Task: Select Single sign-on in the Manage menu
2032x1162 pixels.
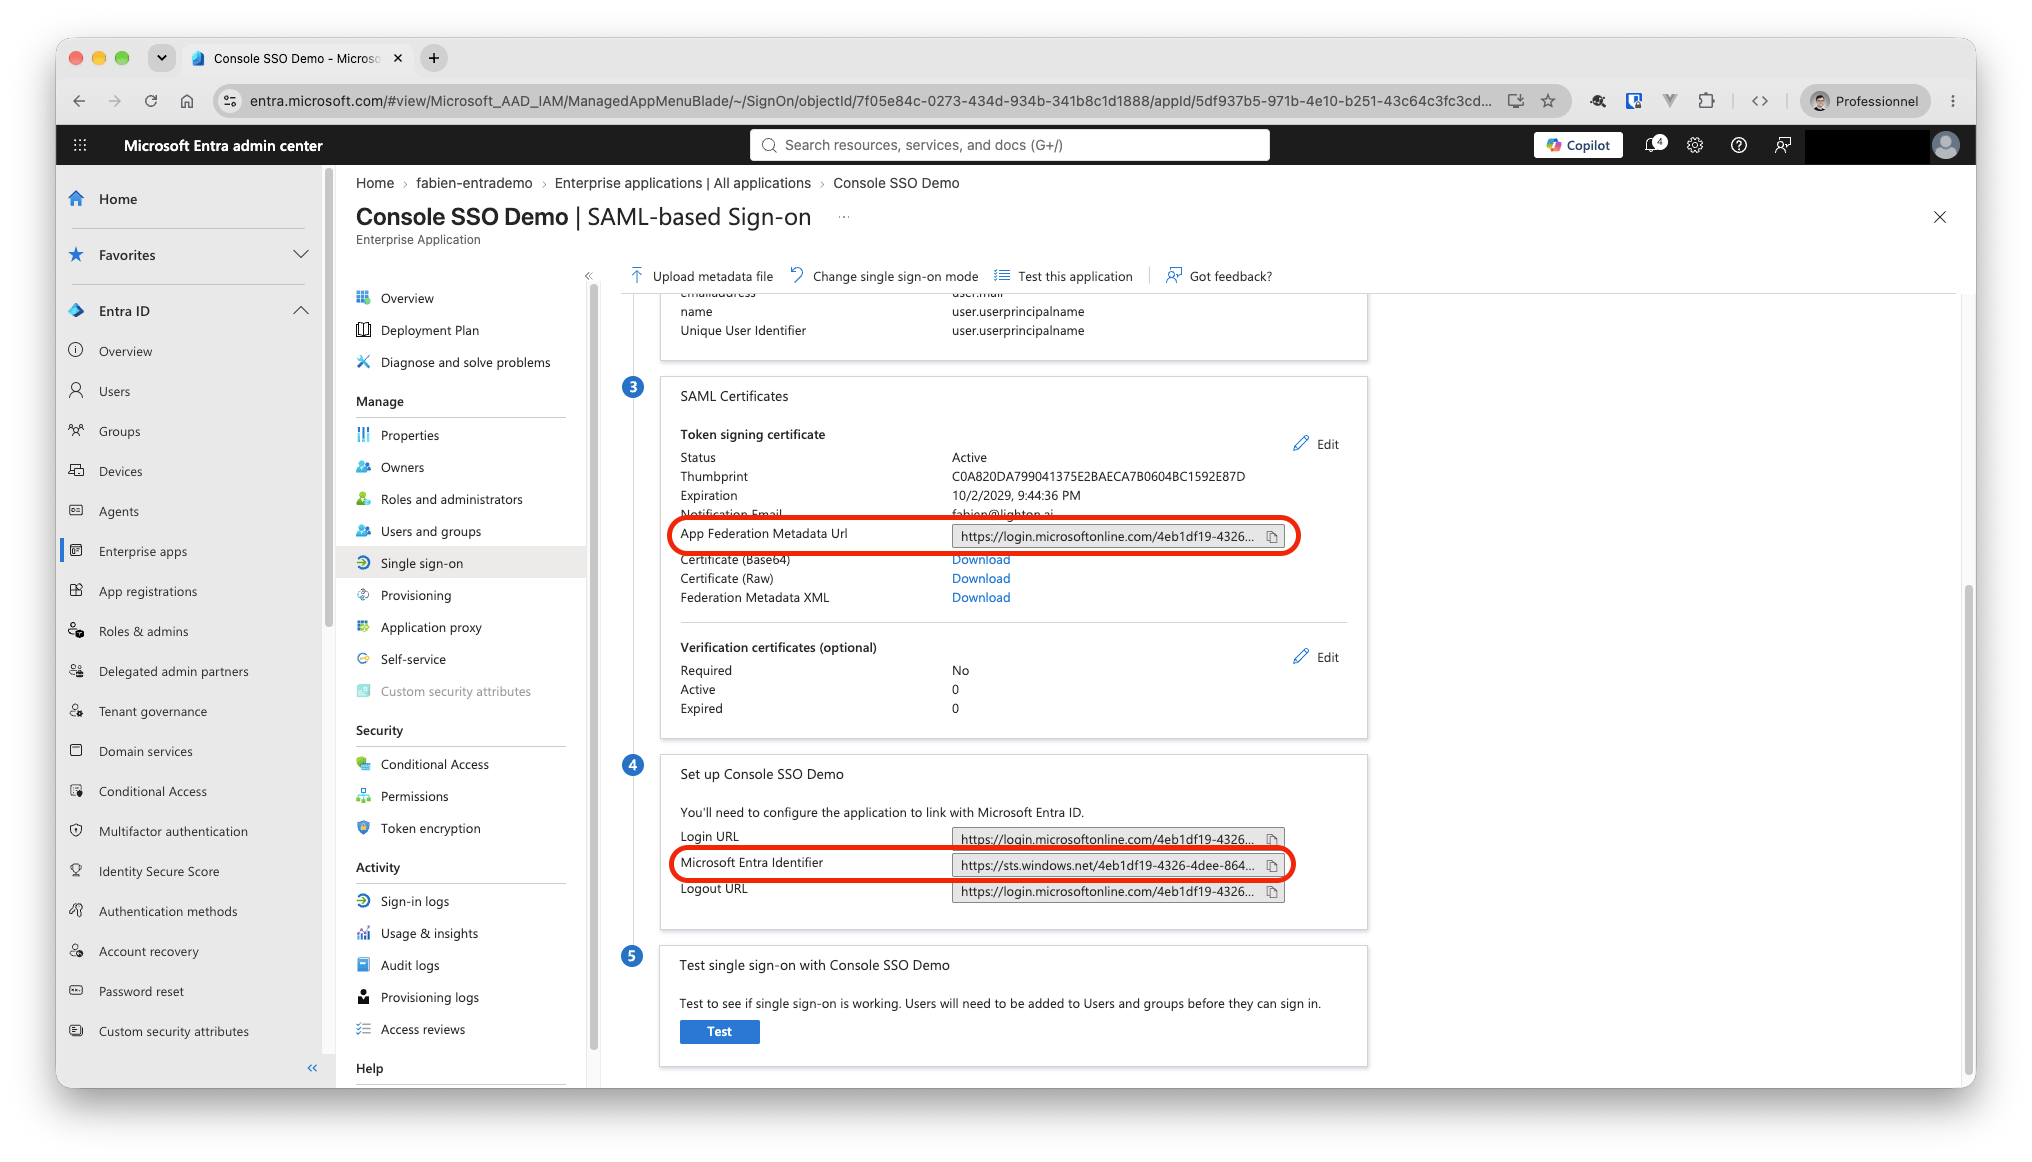Action: pyautogui.click(x=461, y=563)
